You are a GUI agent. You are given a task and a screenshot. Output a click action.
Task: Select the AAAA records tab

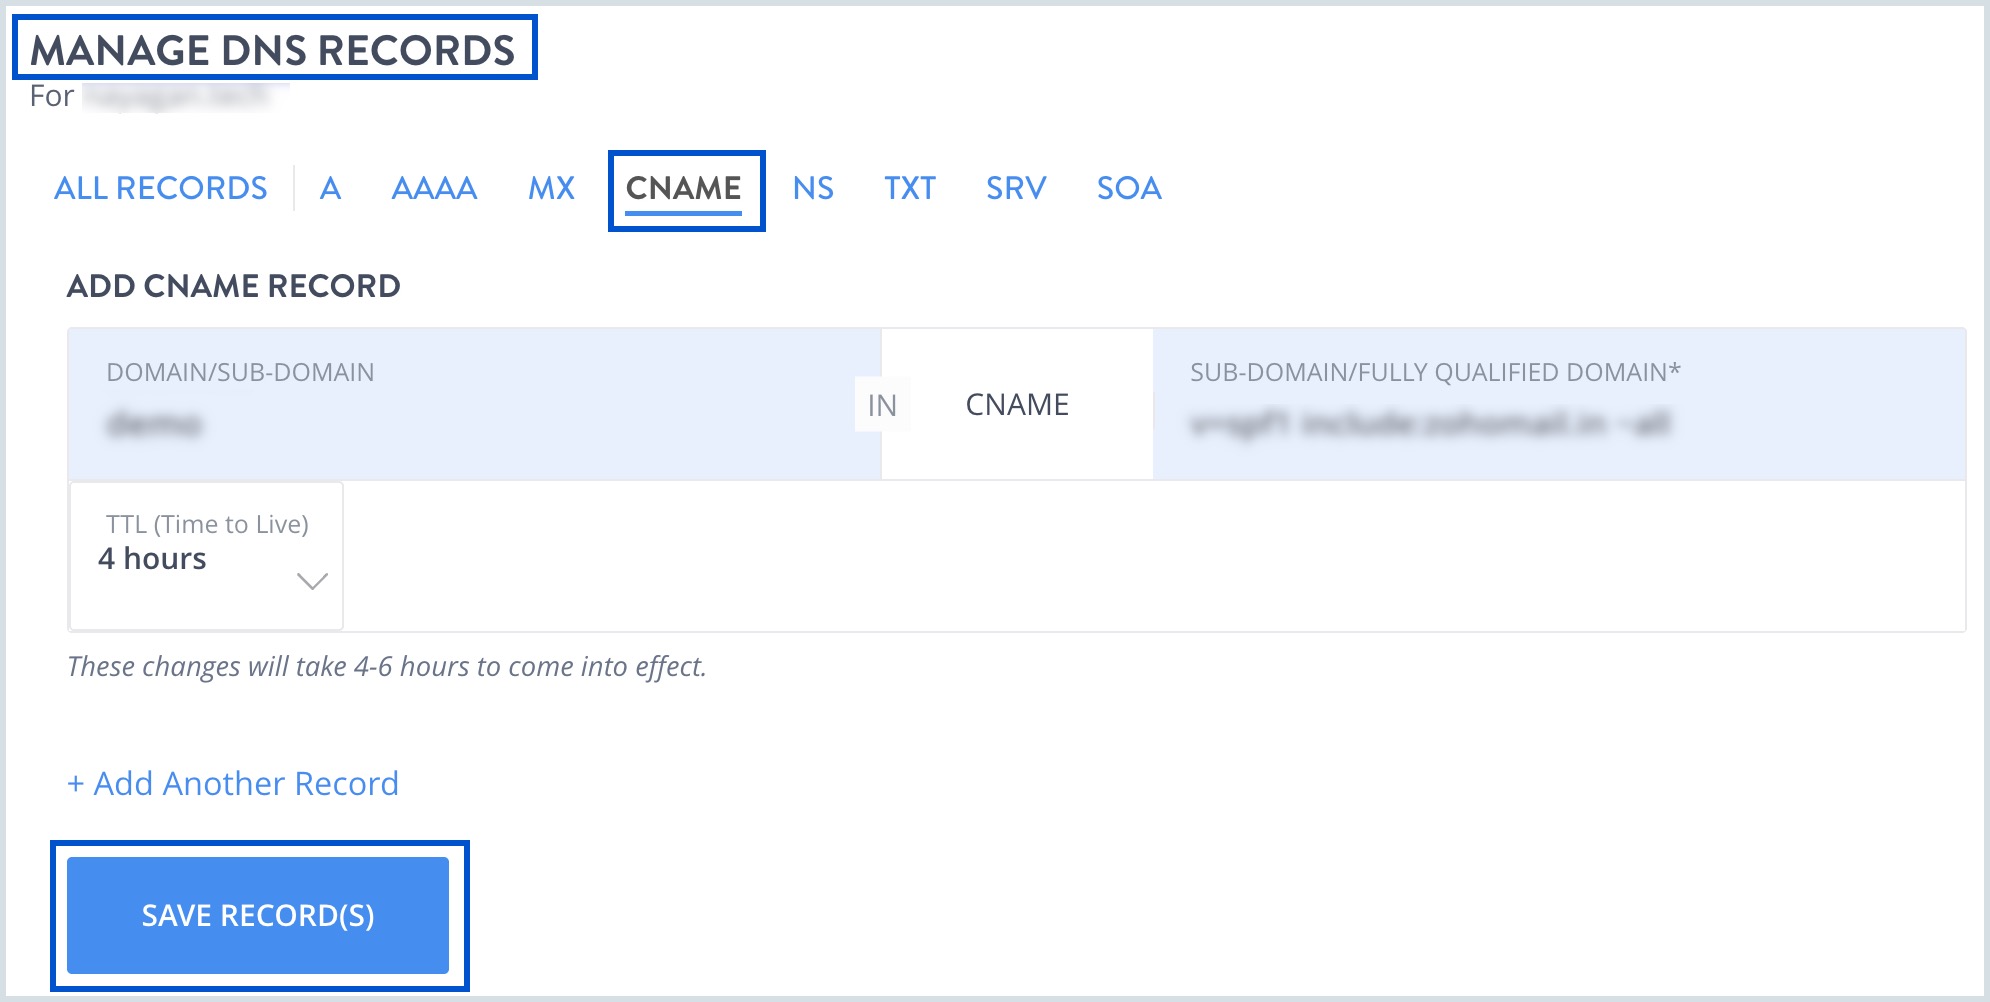[x=434, y=188]
